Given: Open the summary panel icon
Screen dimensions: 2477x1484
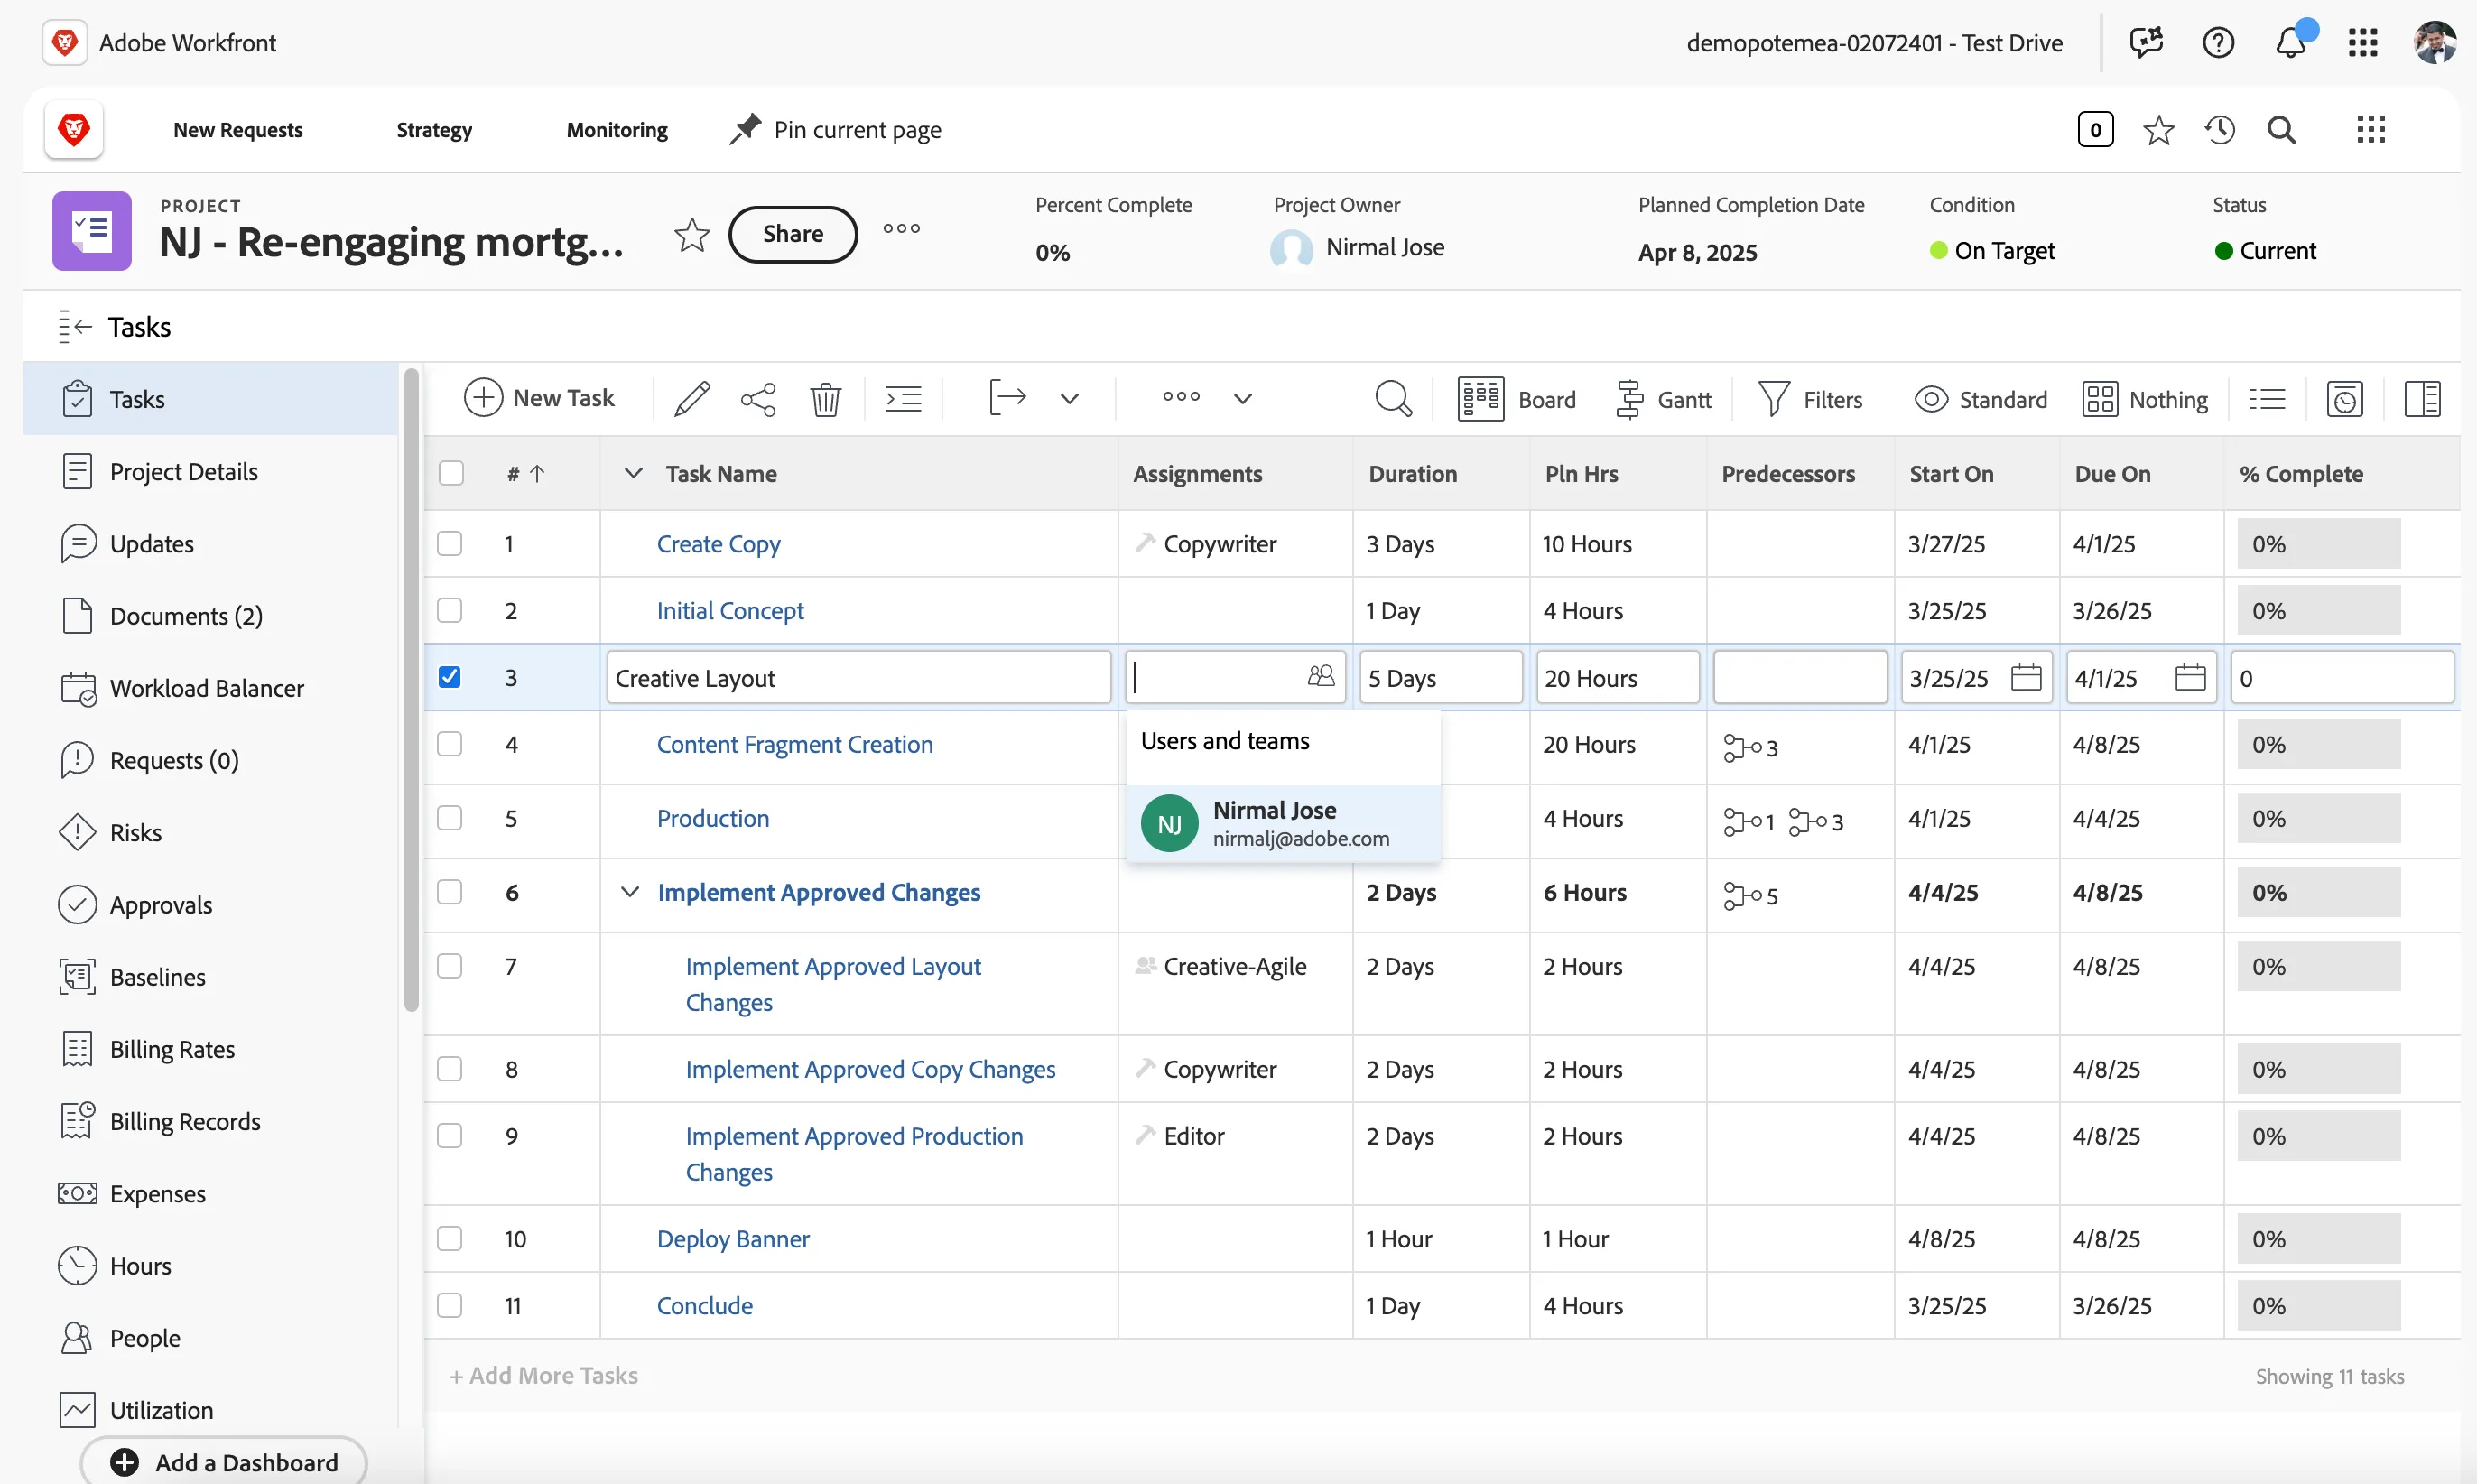Looking at the screenshot, I should [x=2422, y=399].
